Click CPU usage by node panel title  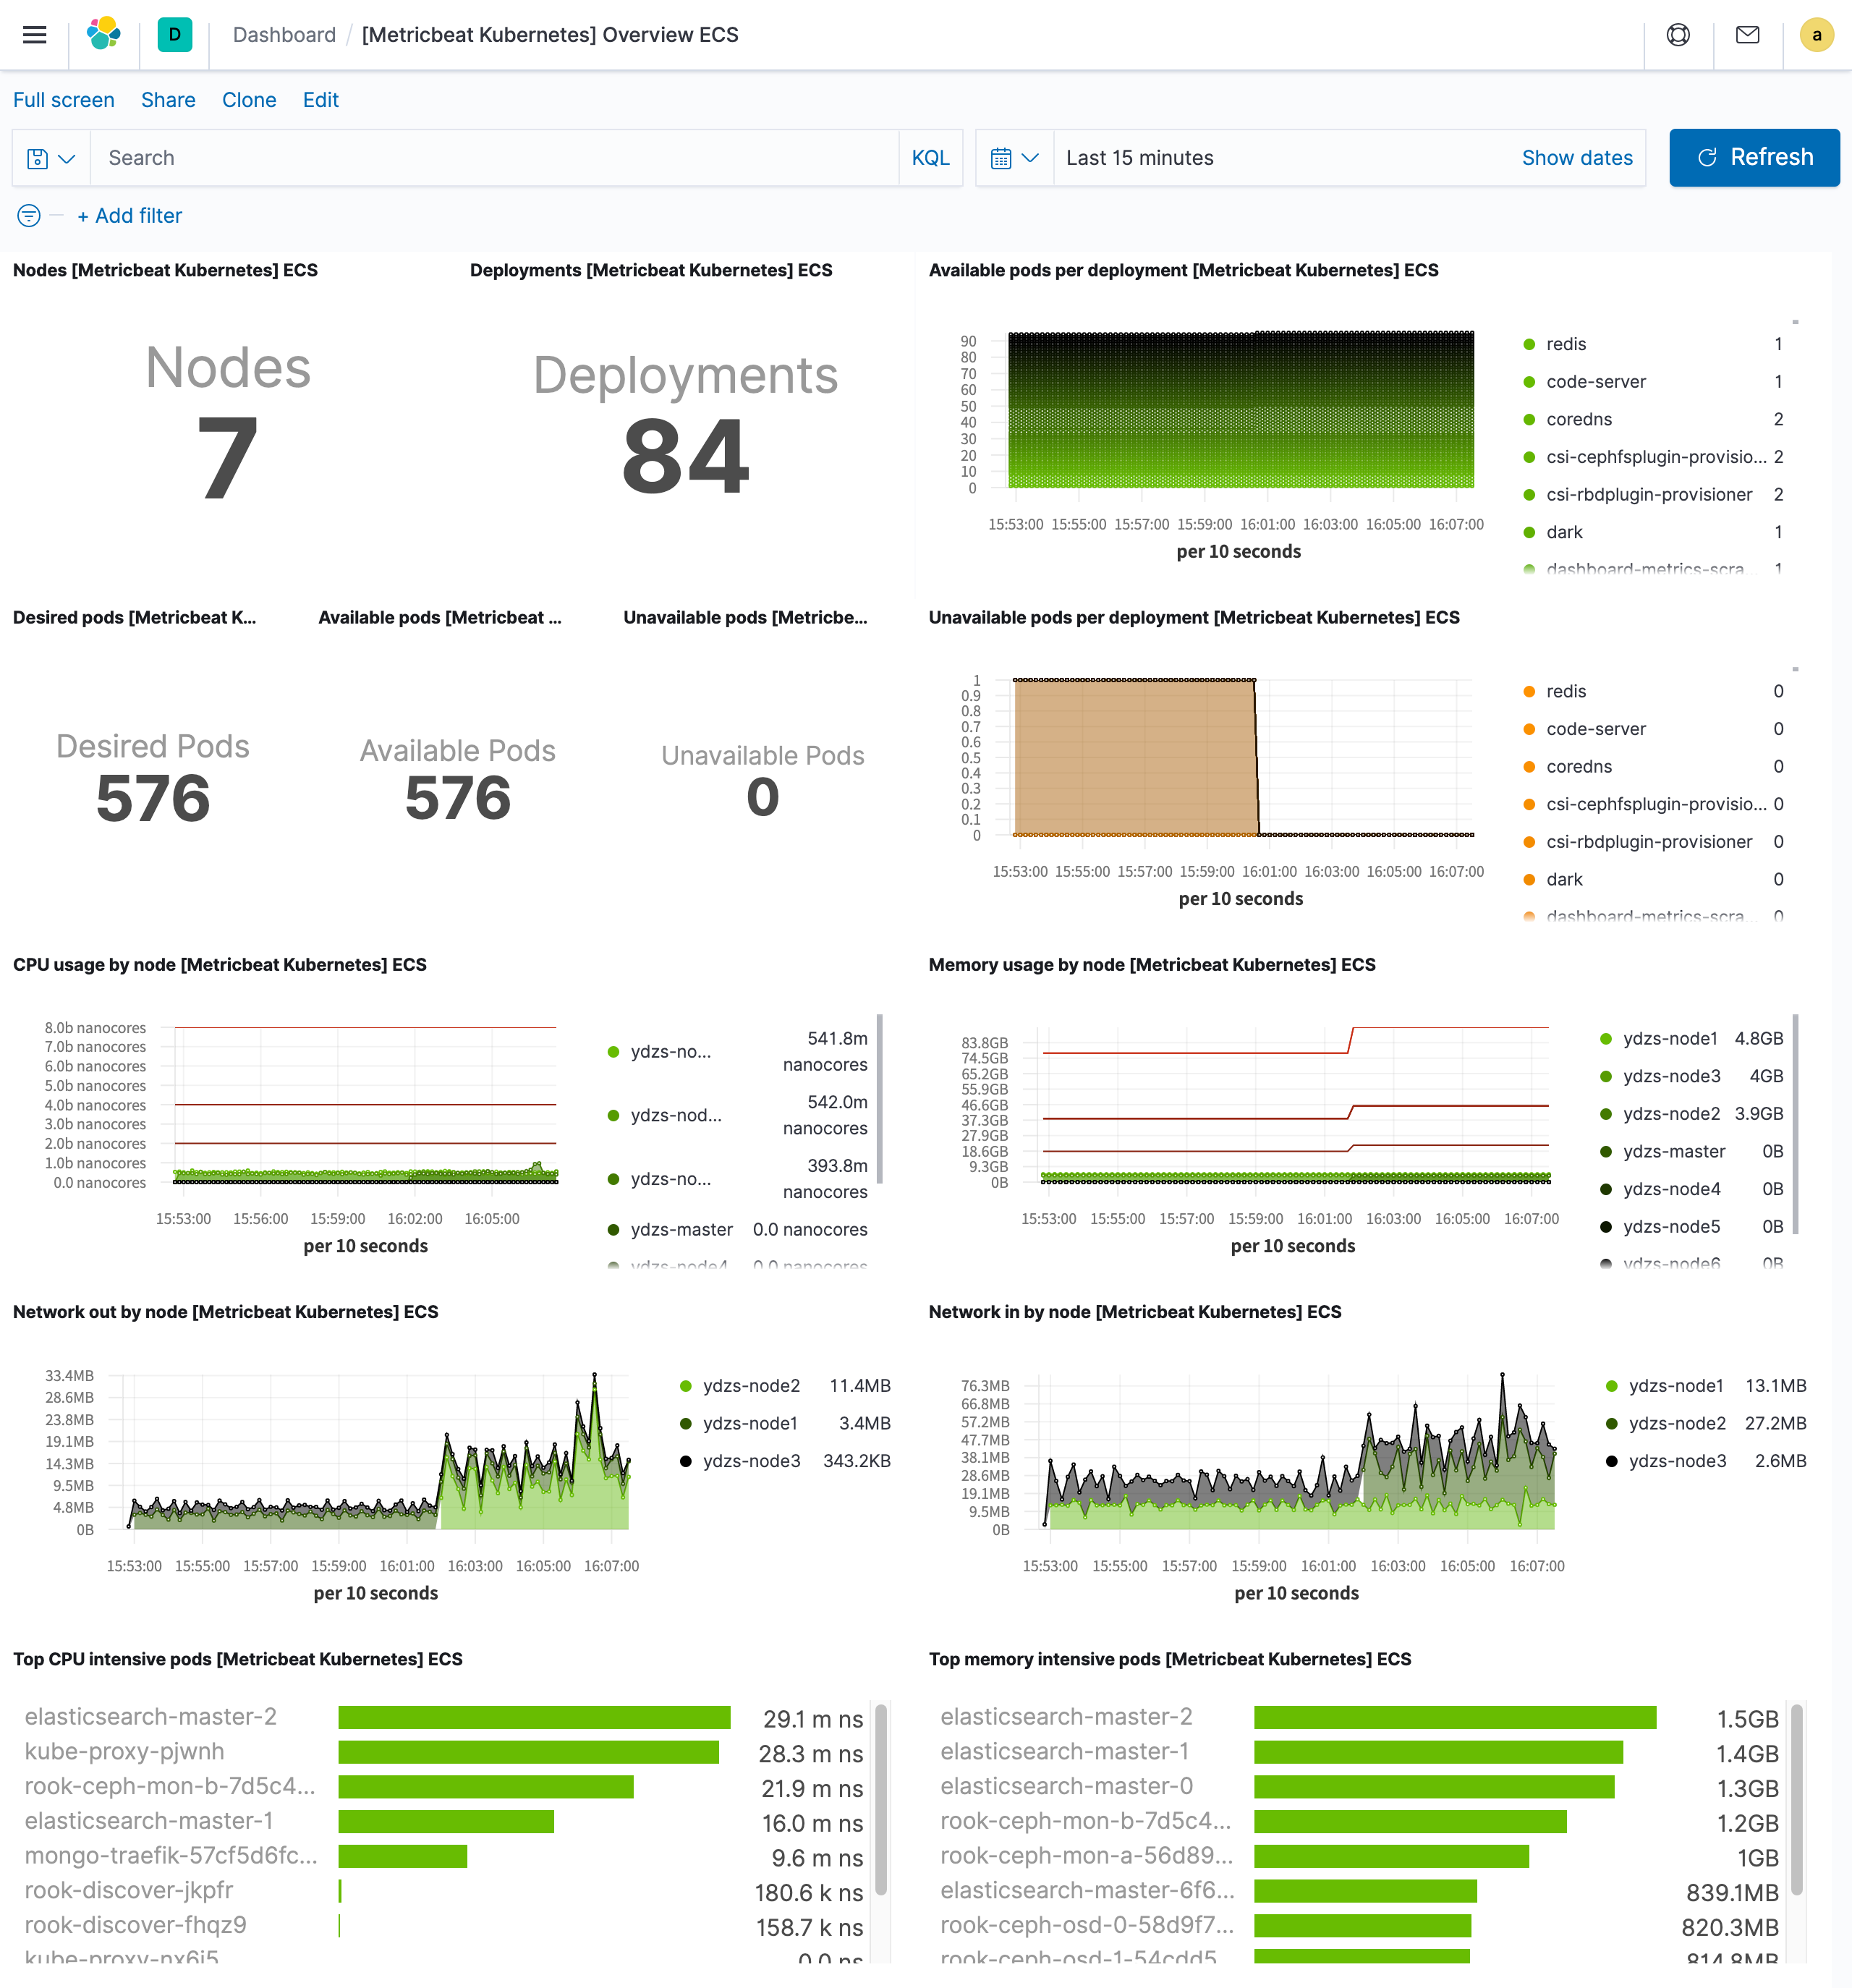click(220, 965)
